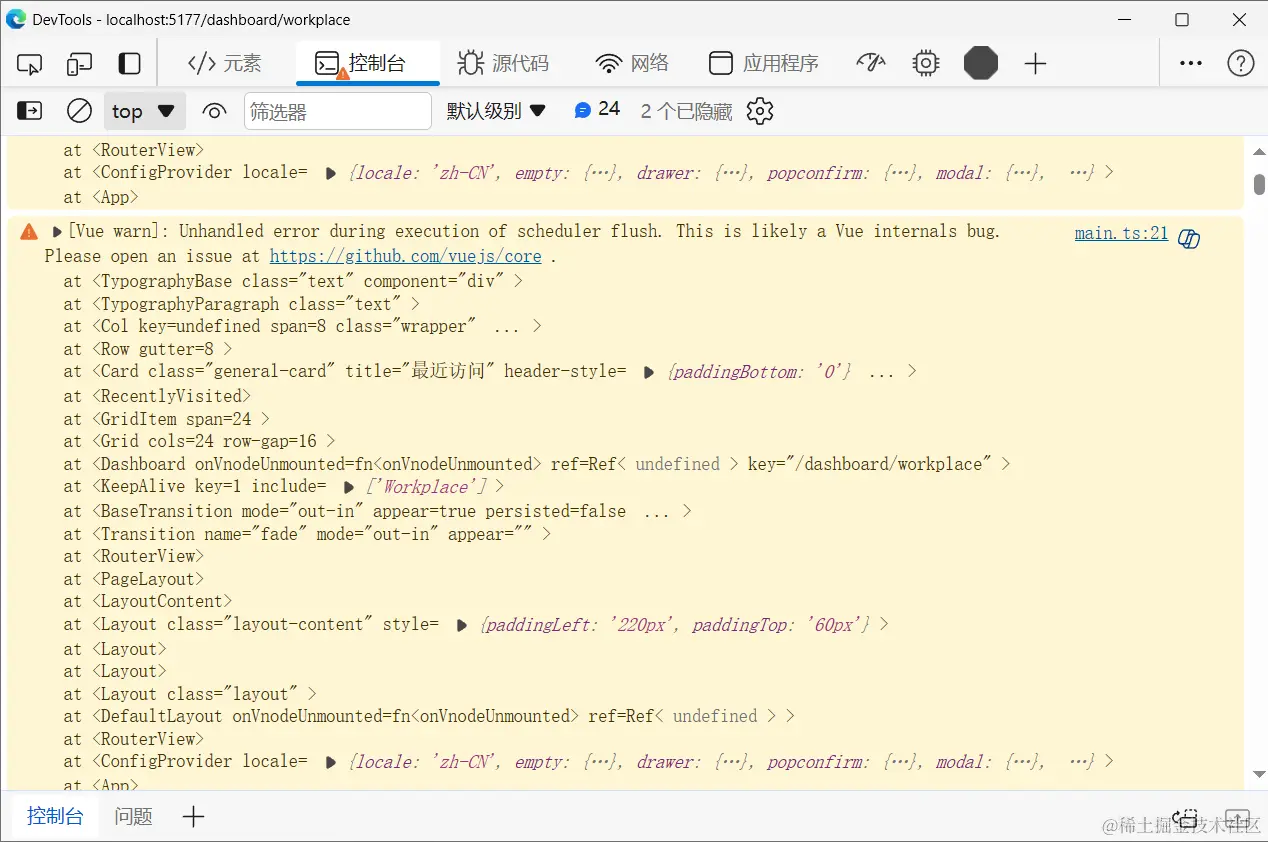The width and height of the screenshot is (1268, 842).
Task: Switch to the 控制台 Console tab
Action: (x=367, y=64)
